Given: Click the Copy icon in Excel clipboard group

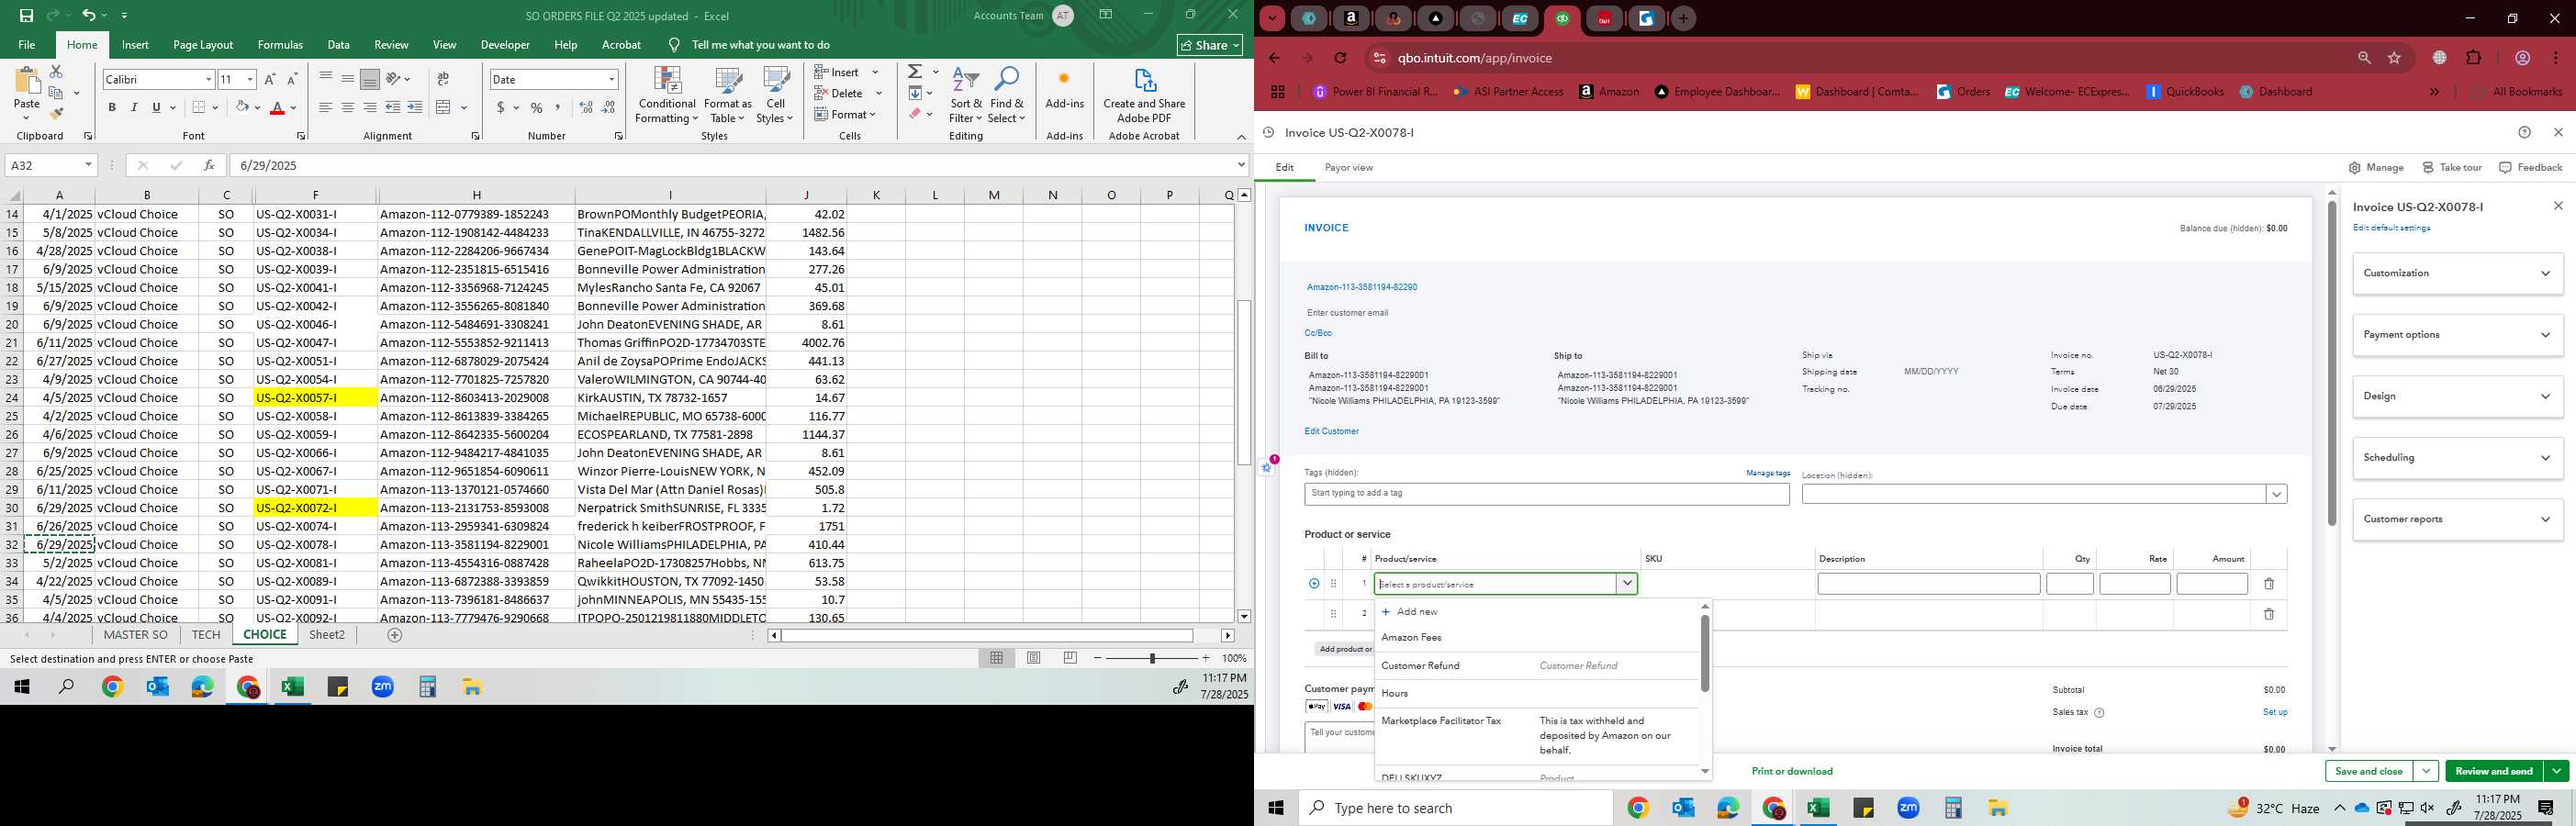Looking at the screenshot, I should click(56, 93).
